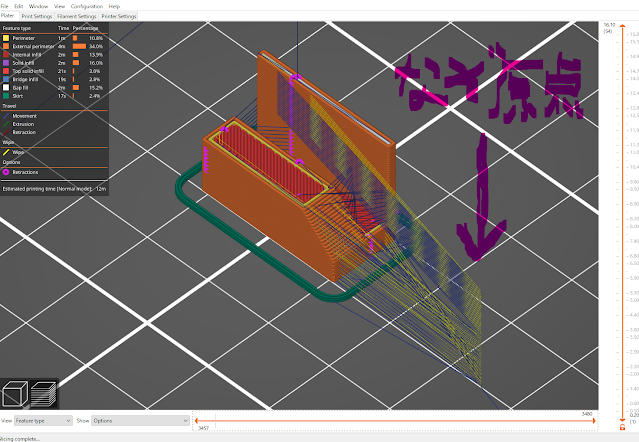This screenshot has width=639, height=442.
Task: Click the dark red Internal infill swatch
Action: (6, 55)
